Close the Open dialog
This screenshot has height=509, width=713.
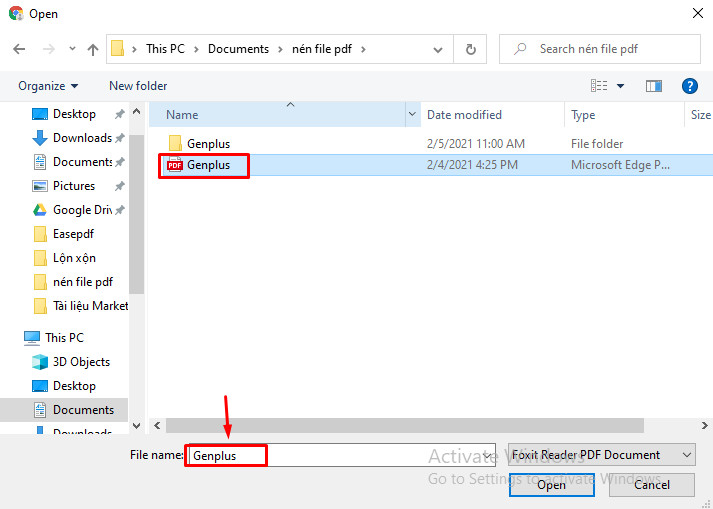(698, 13)
